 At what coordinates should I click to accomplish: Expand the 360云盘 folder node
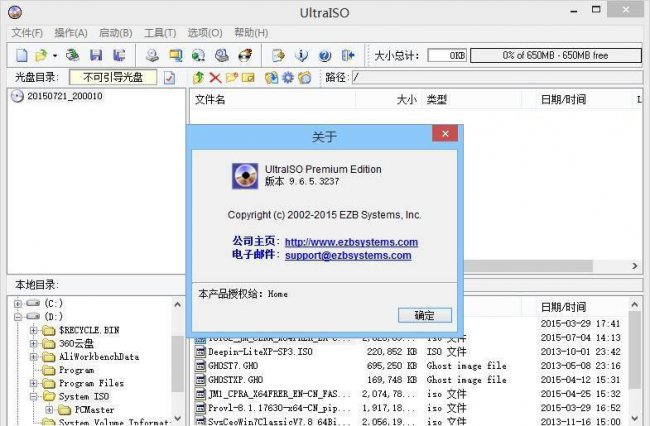34,344
